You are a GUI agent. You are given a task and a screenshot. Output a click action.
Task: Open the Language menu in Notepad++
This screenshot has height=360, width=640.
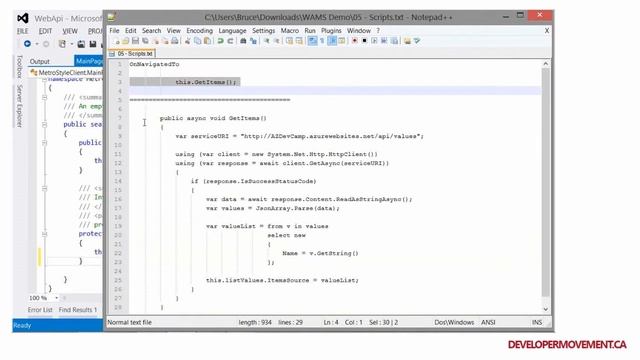coord(232,31)
